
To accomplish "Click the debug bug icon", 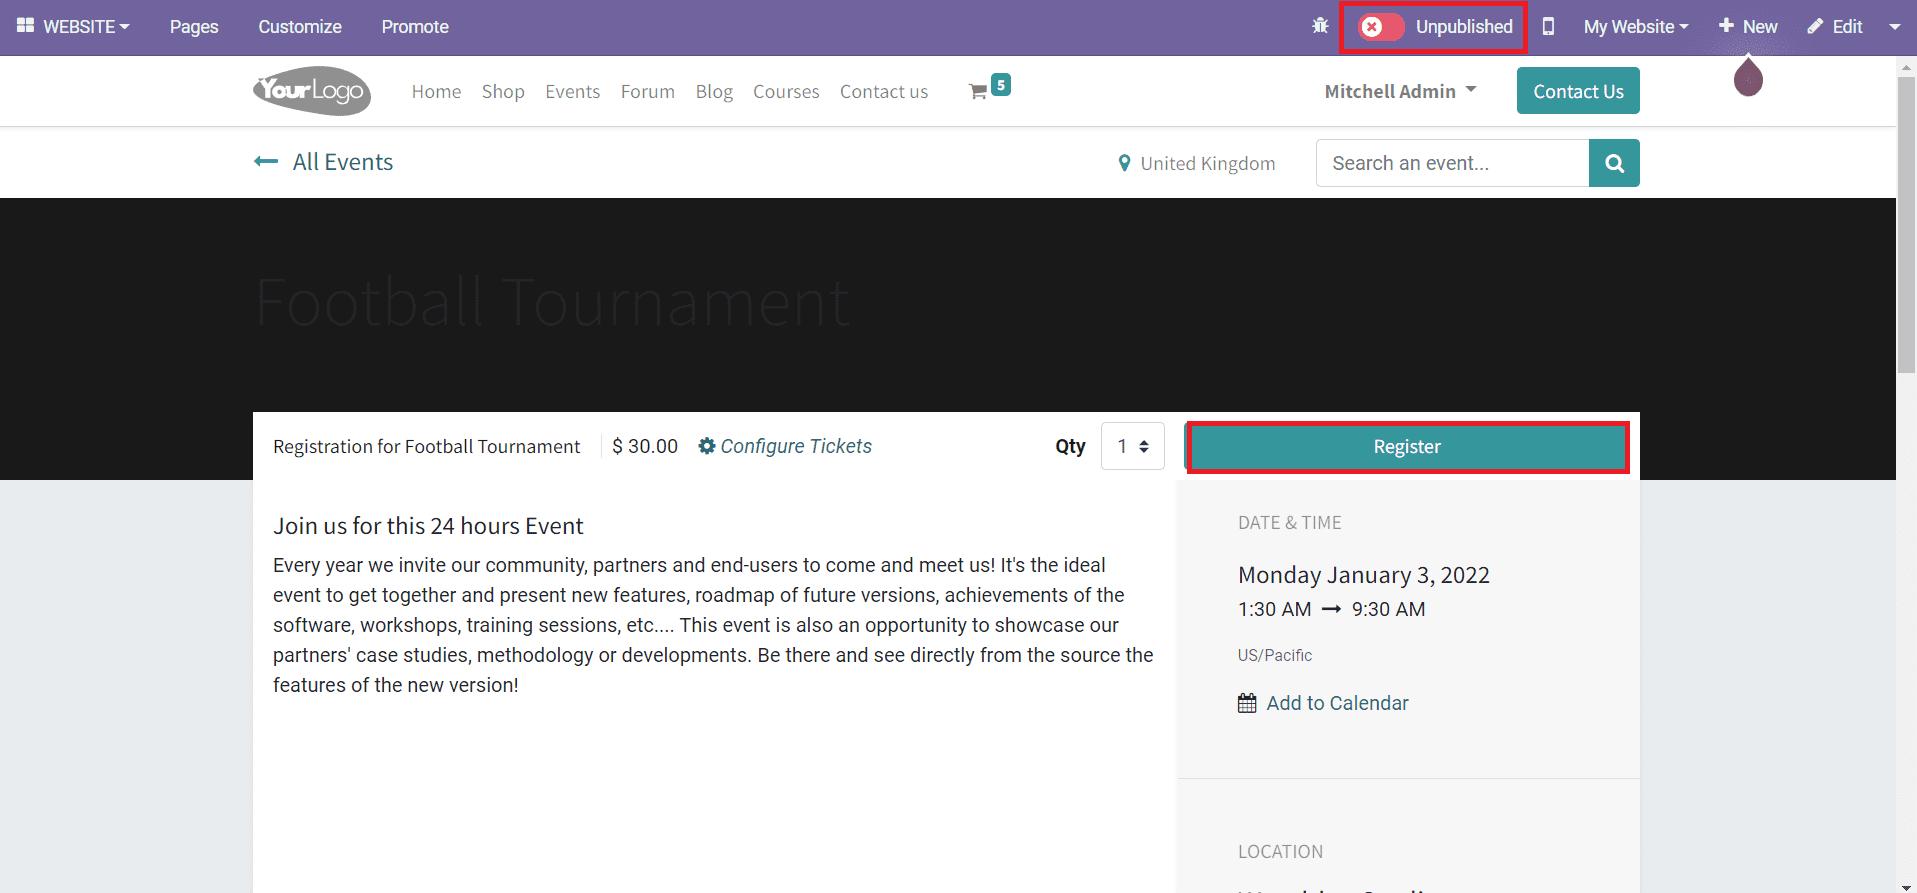I will pos(1320,26).
